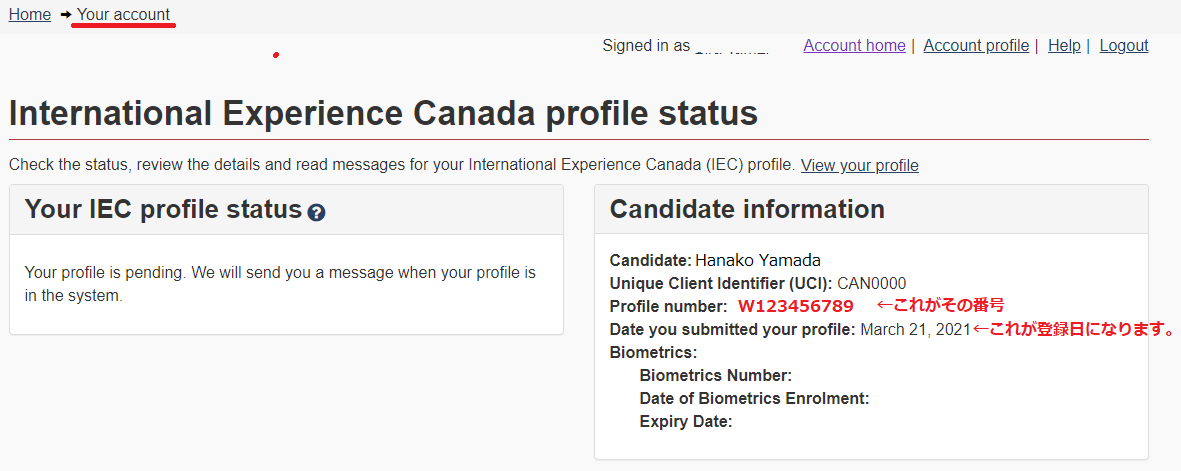Click the Signed in as username text
1181x471 pixels.
(686, 46)
